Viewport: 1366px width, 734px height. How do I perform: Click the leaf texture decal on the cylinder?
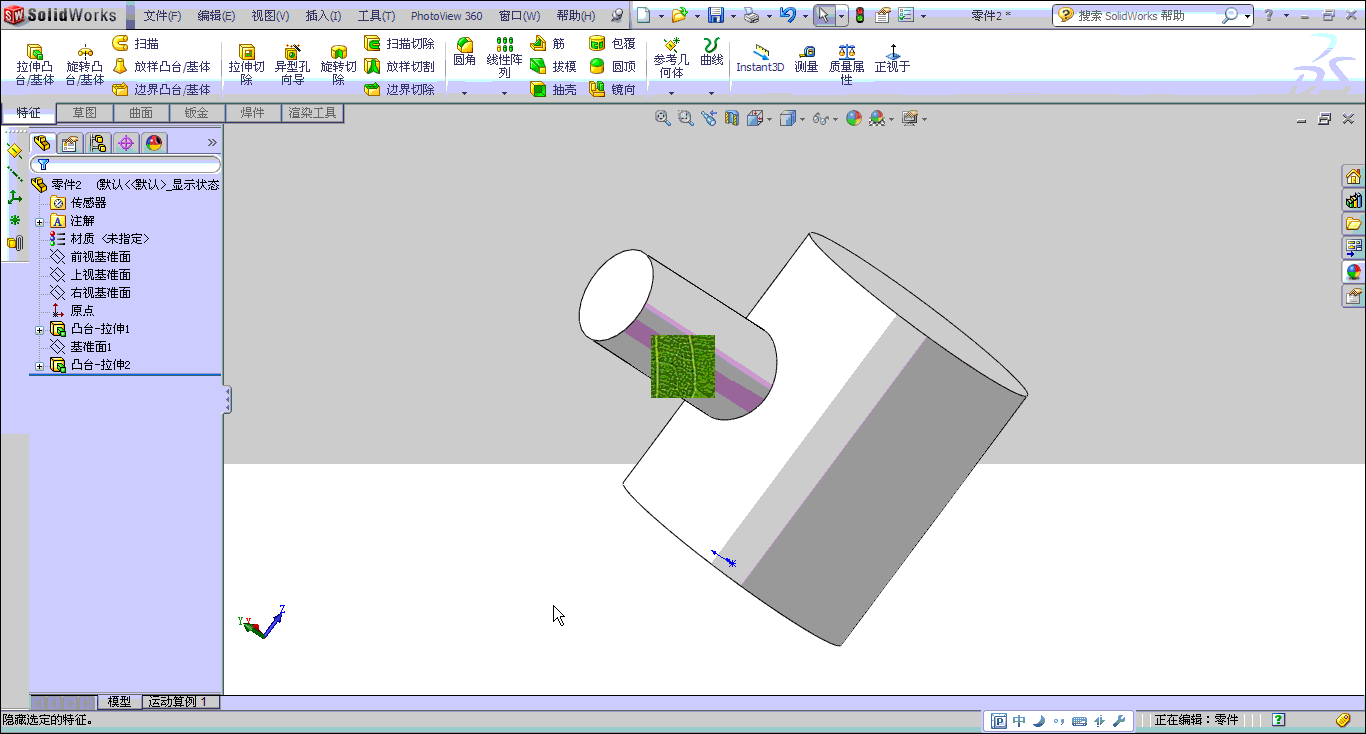pos(683,366)
